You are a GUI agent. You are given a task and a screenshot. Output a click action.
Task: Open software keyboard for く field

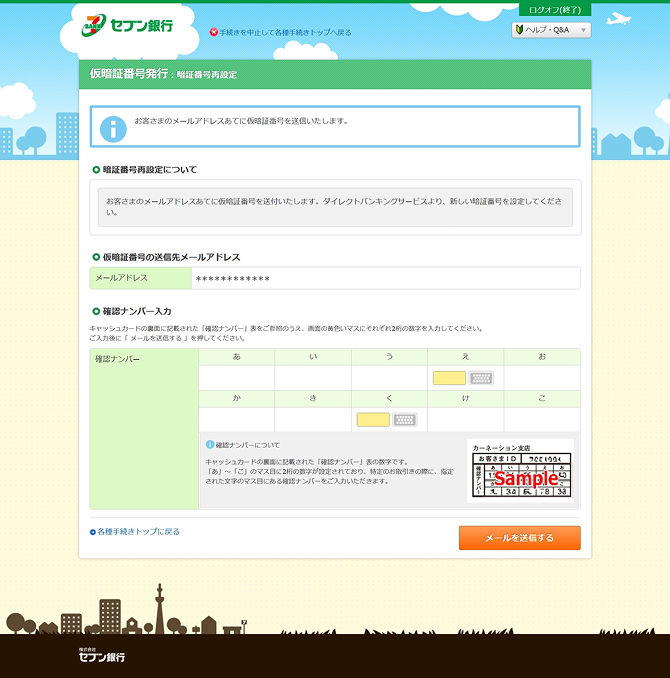405,420
